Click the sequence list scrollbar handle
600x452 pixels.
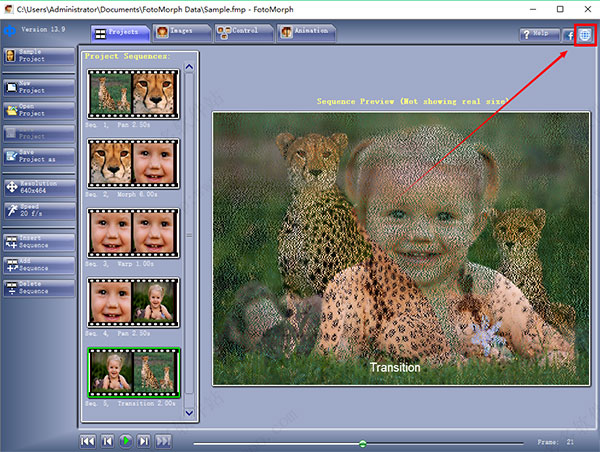[x=189, y=235]
